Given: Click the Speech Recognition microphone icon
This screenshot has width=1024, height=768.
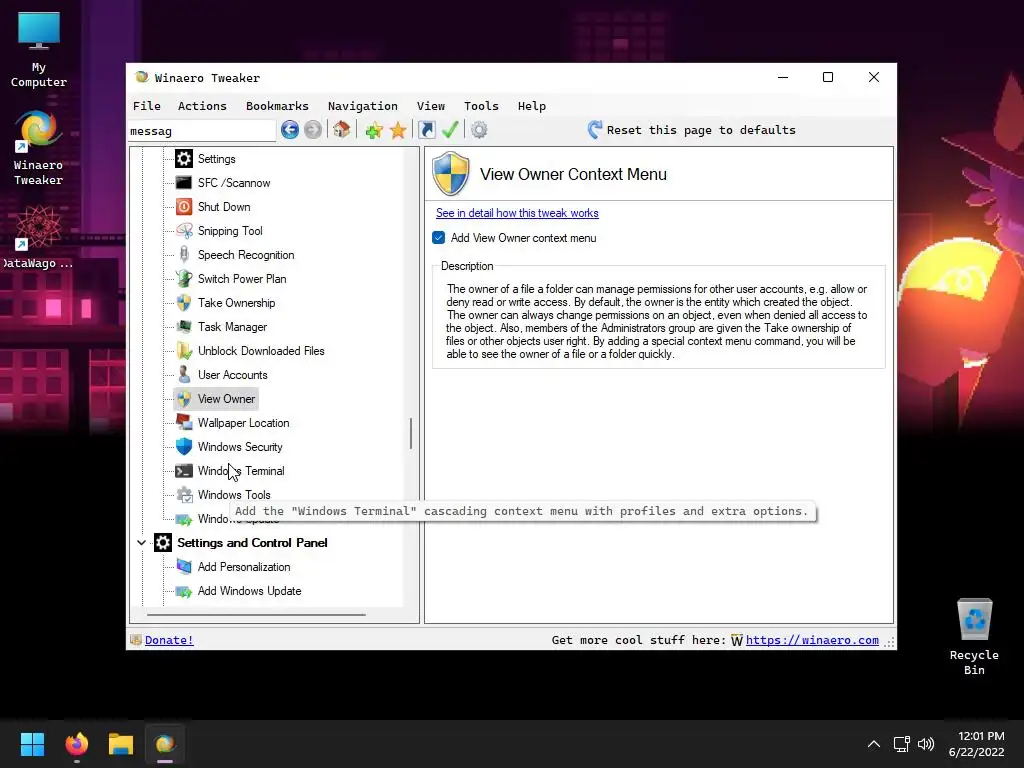Looking at the screenshot, I should pyautogui.click(x=184, y=255).
